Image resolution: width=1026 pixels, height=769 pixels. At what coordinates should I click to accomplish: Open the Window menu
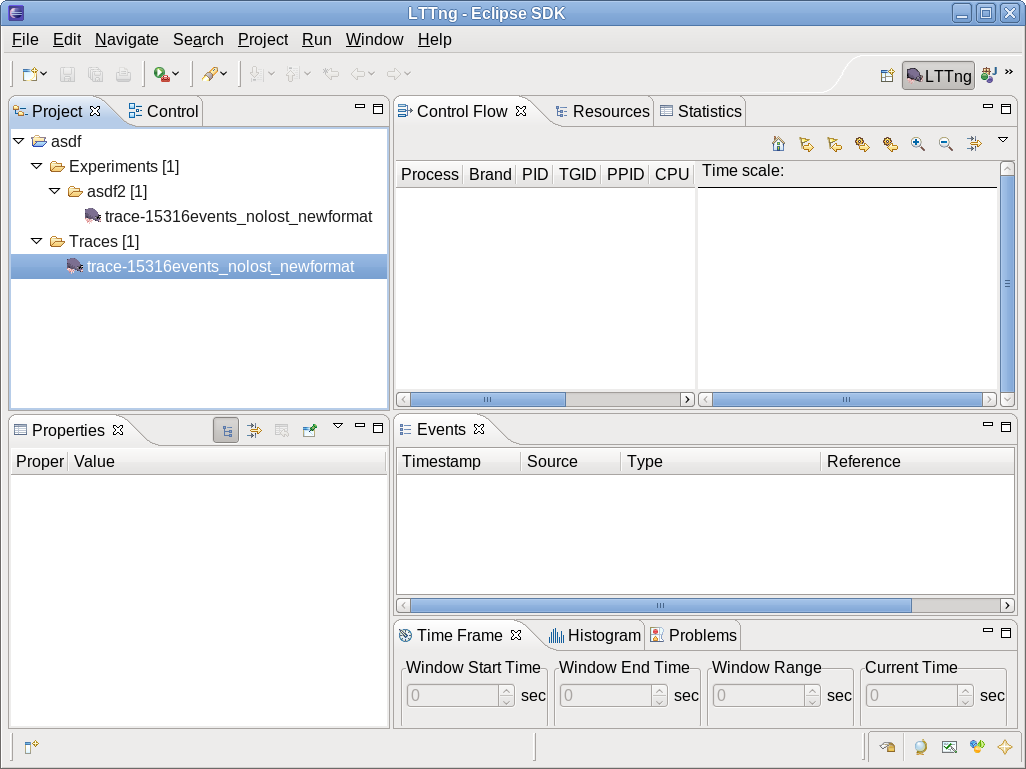[374, 40]
